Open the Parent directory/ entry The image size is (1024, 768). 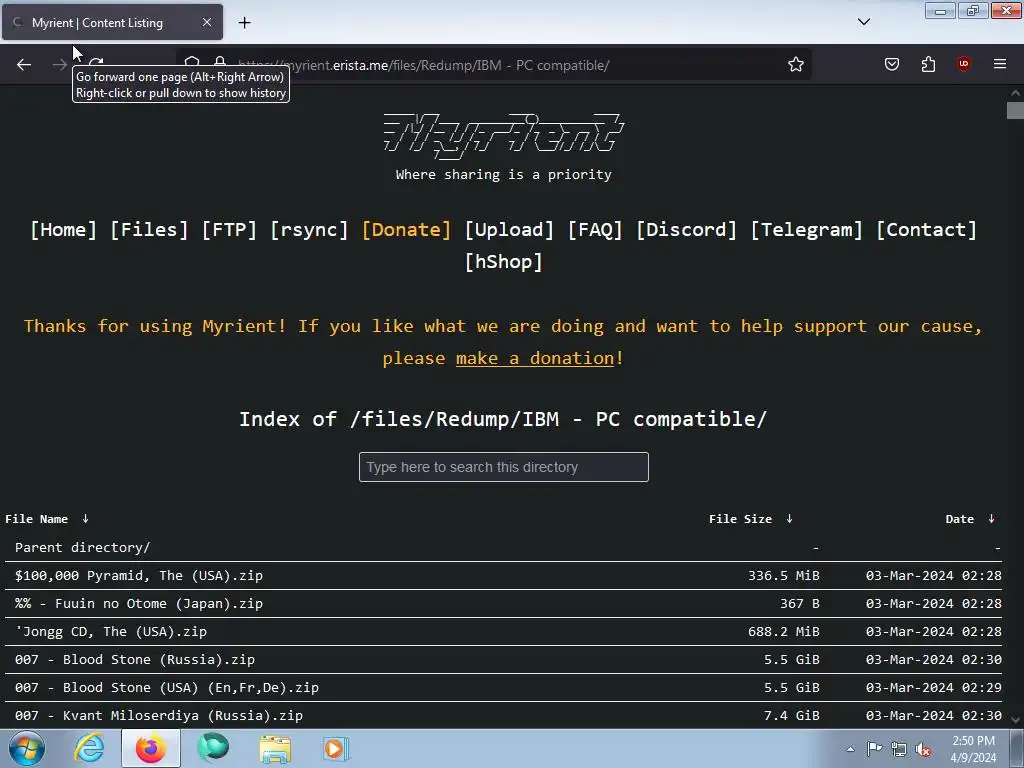point(82,547)
